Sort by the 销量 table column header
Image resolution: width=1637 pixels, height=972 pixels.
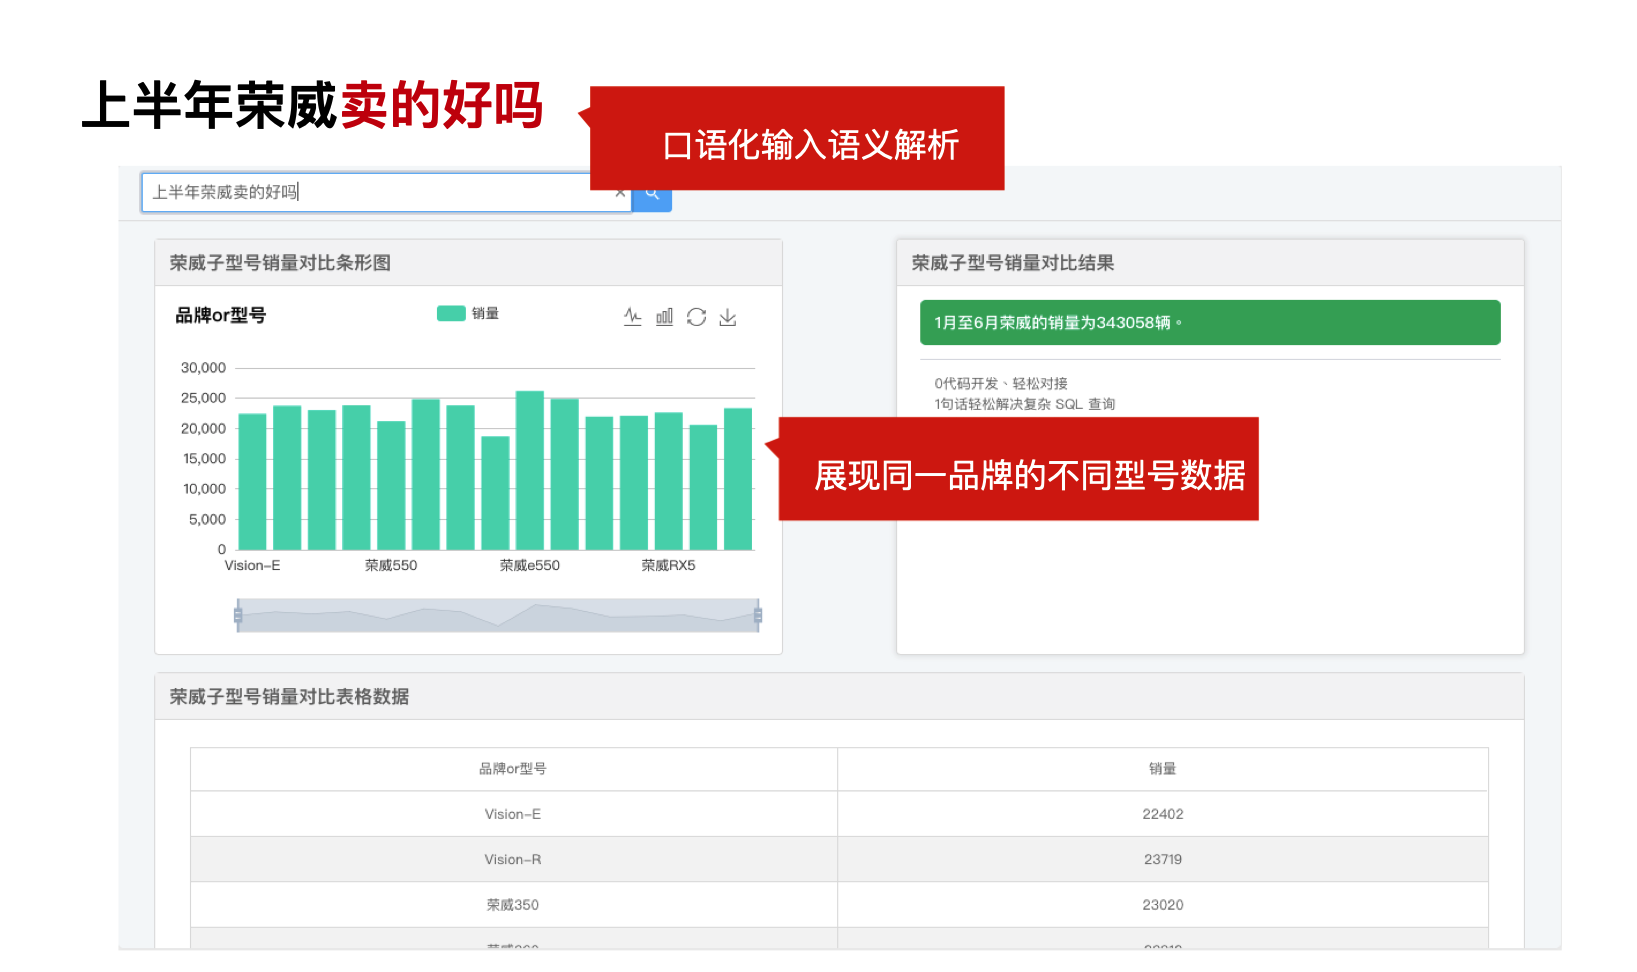pyautogui.click(x=1162, y=769)
